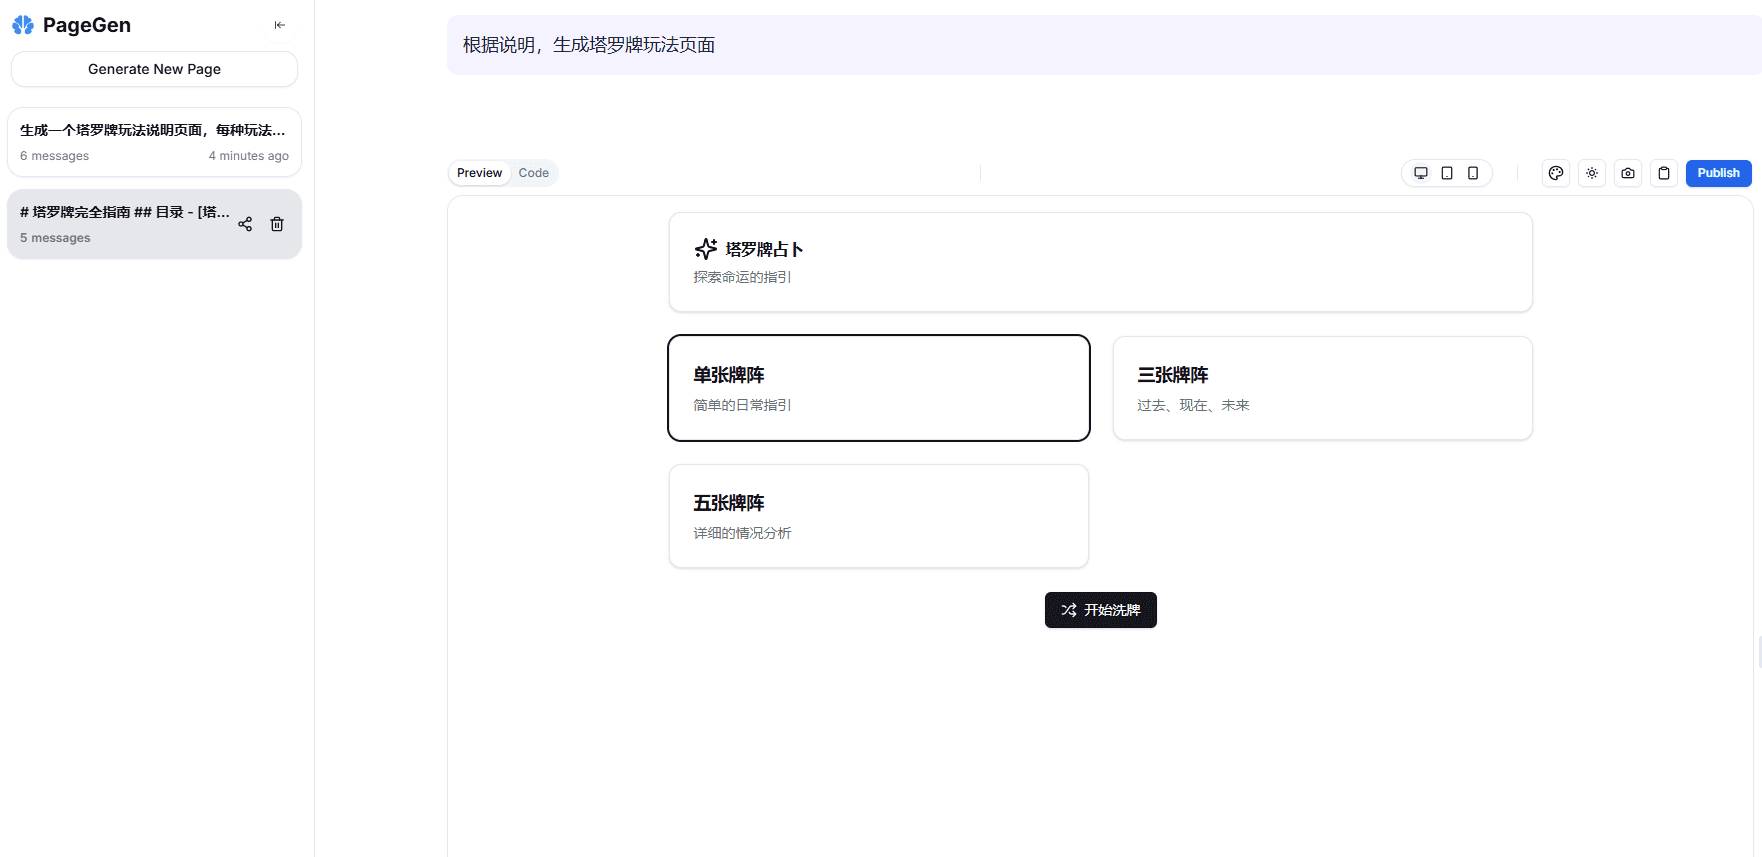The height and width of the screenshot is (857, 1762).
Task: Select mobile phone preview device icon
Action: point(1473,173)
